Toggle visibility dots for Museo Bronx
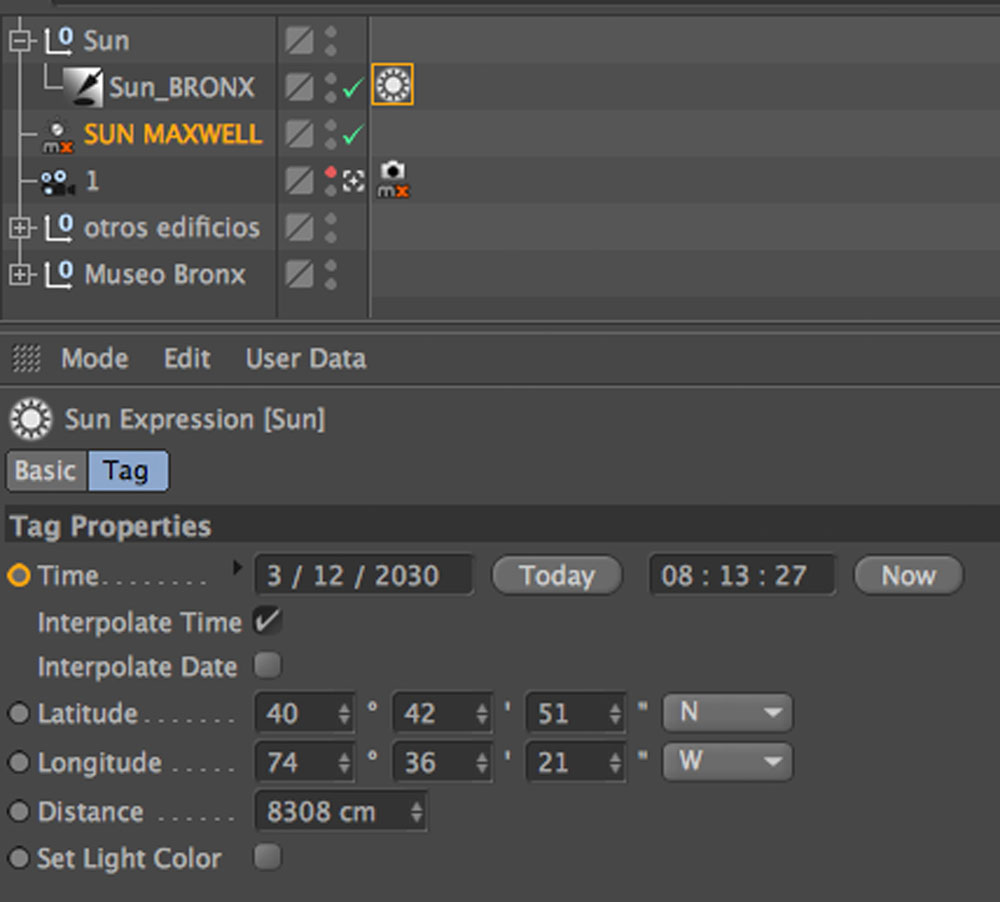Image resolution: width=1000 pixels, height=902 pixels. pos(330,274)
